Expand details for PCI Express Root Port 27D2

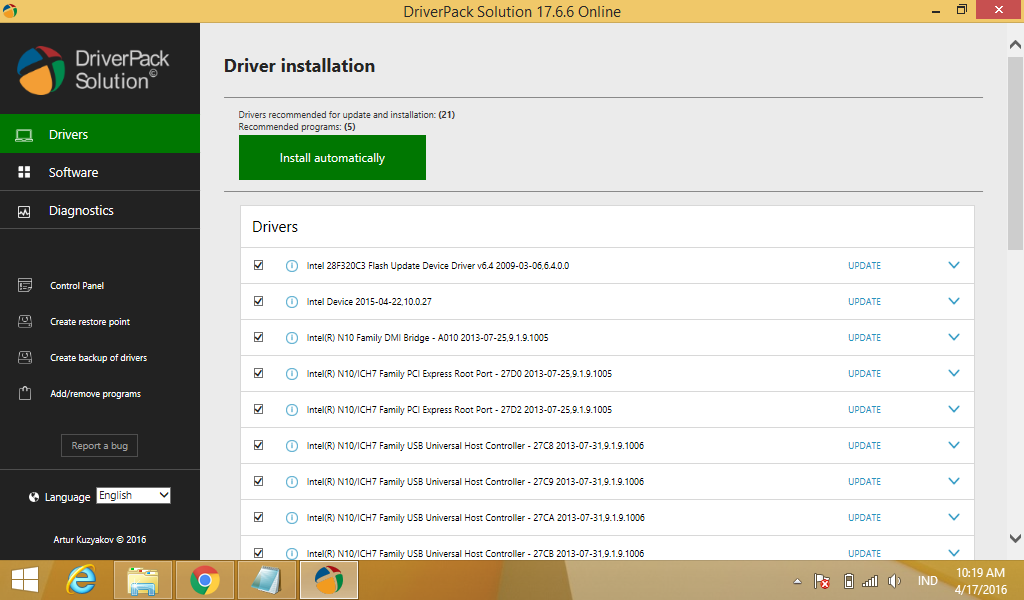coord(953,409)
